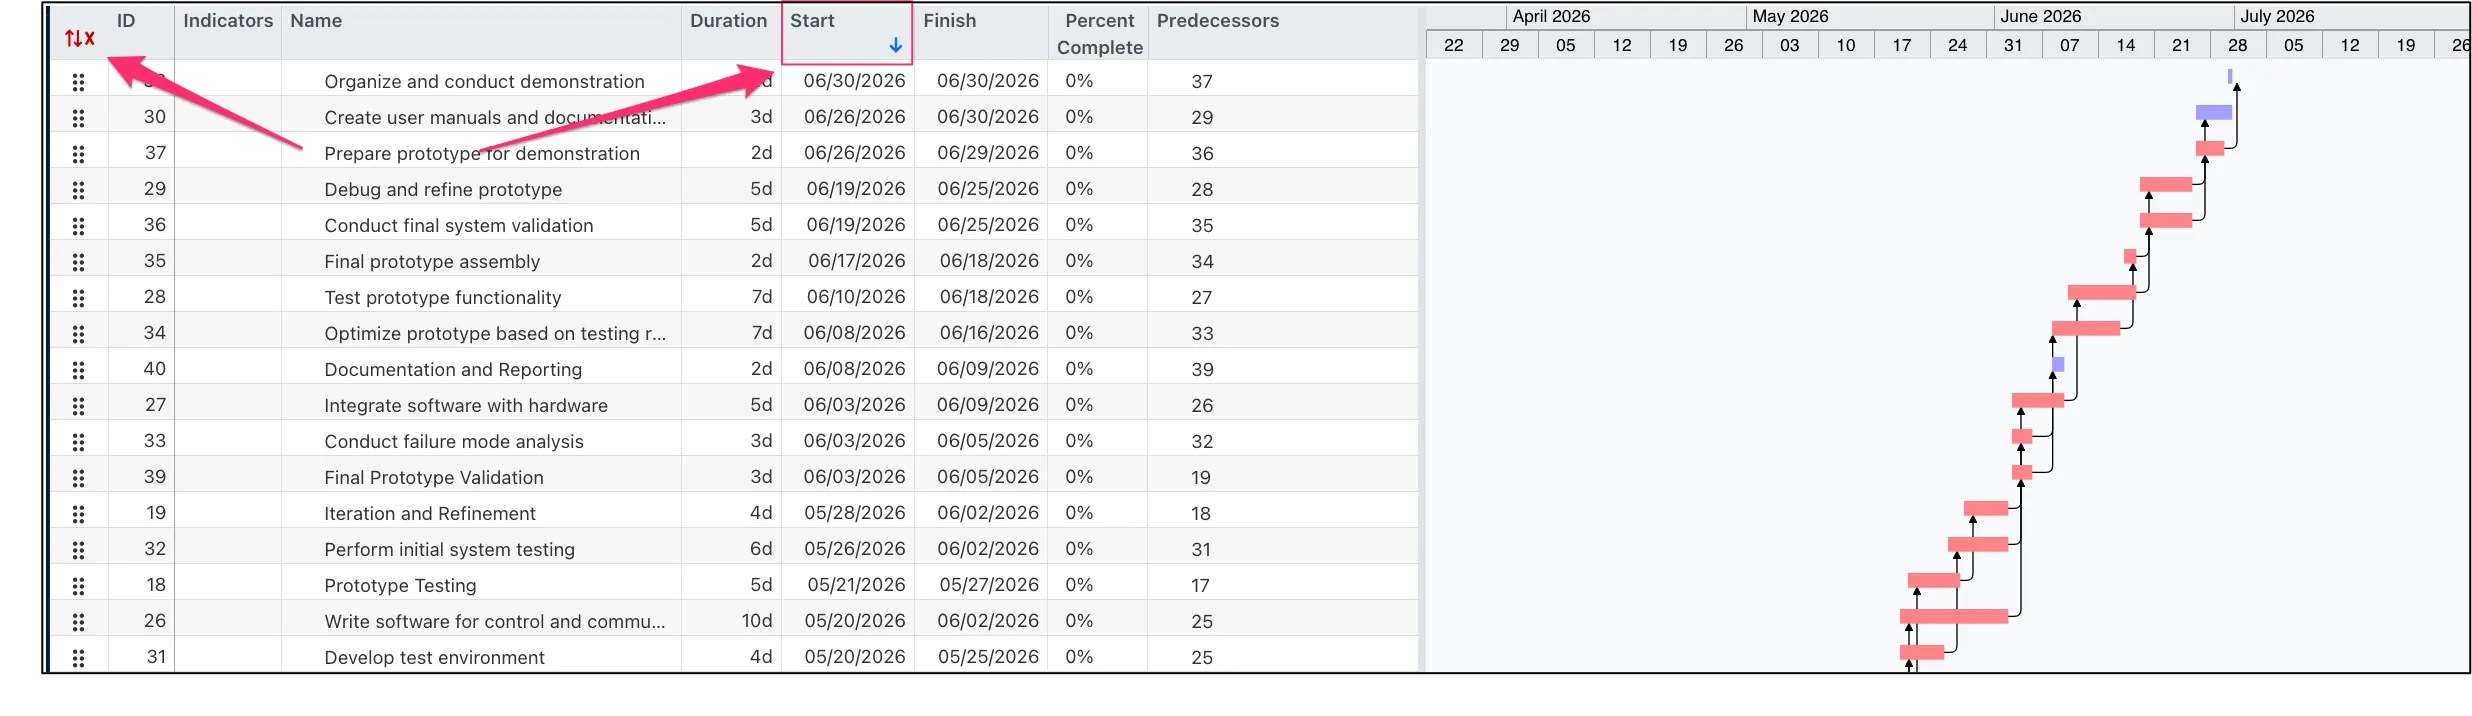Click predecessor 19 of Final Prototype Validation
The width and height of the screenshot is (2472, 716).
click(x=1201, y=478)
